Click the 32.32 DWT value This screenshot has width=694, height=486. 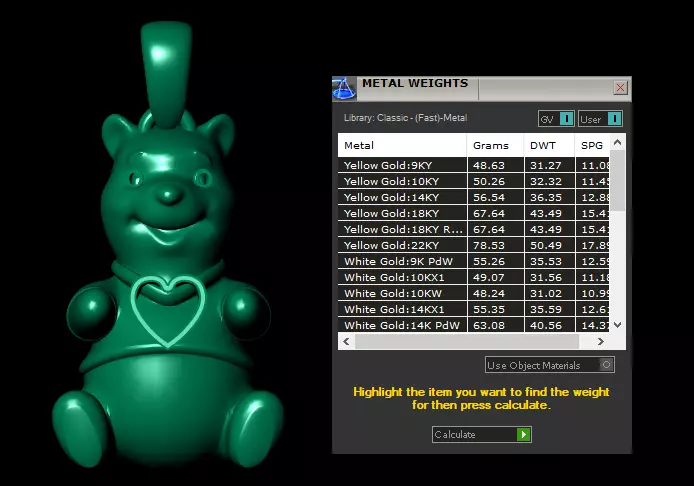coord(546,181)
